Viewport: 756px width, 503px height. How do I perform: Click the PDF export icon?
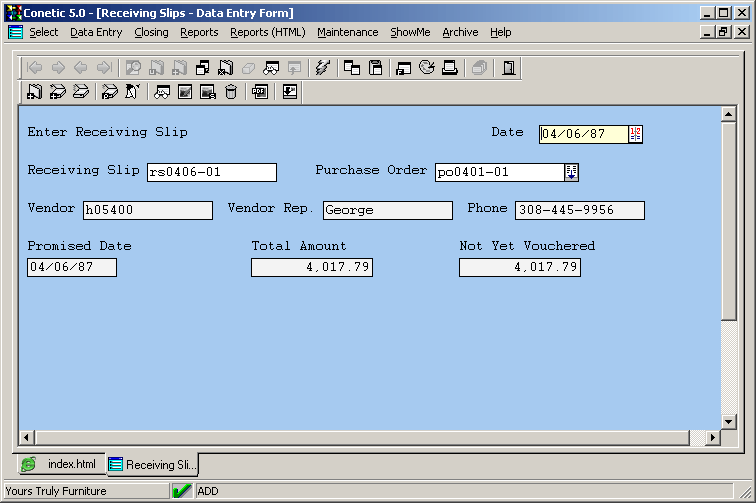click(x=260, y=92)
